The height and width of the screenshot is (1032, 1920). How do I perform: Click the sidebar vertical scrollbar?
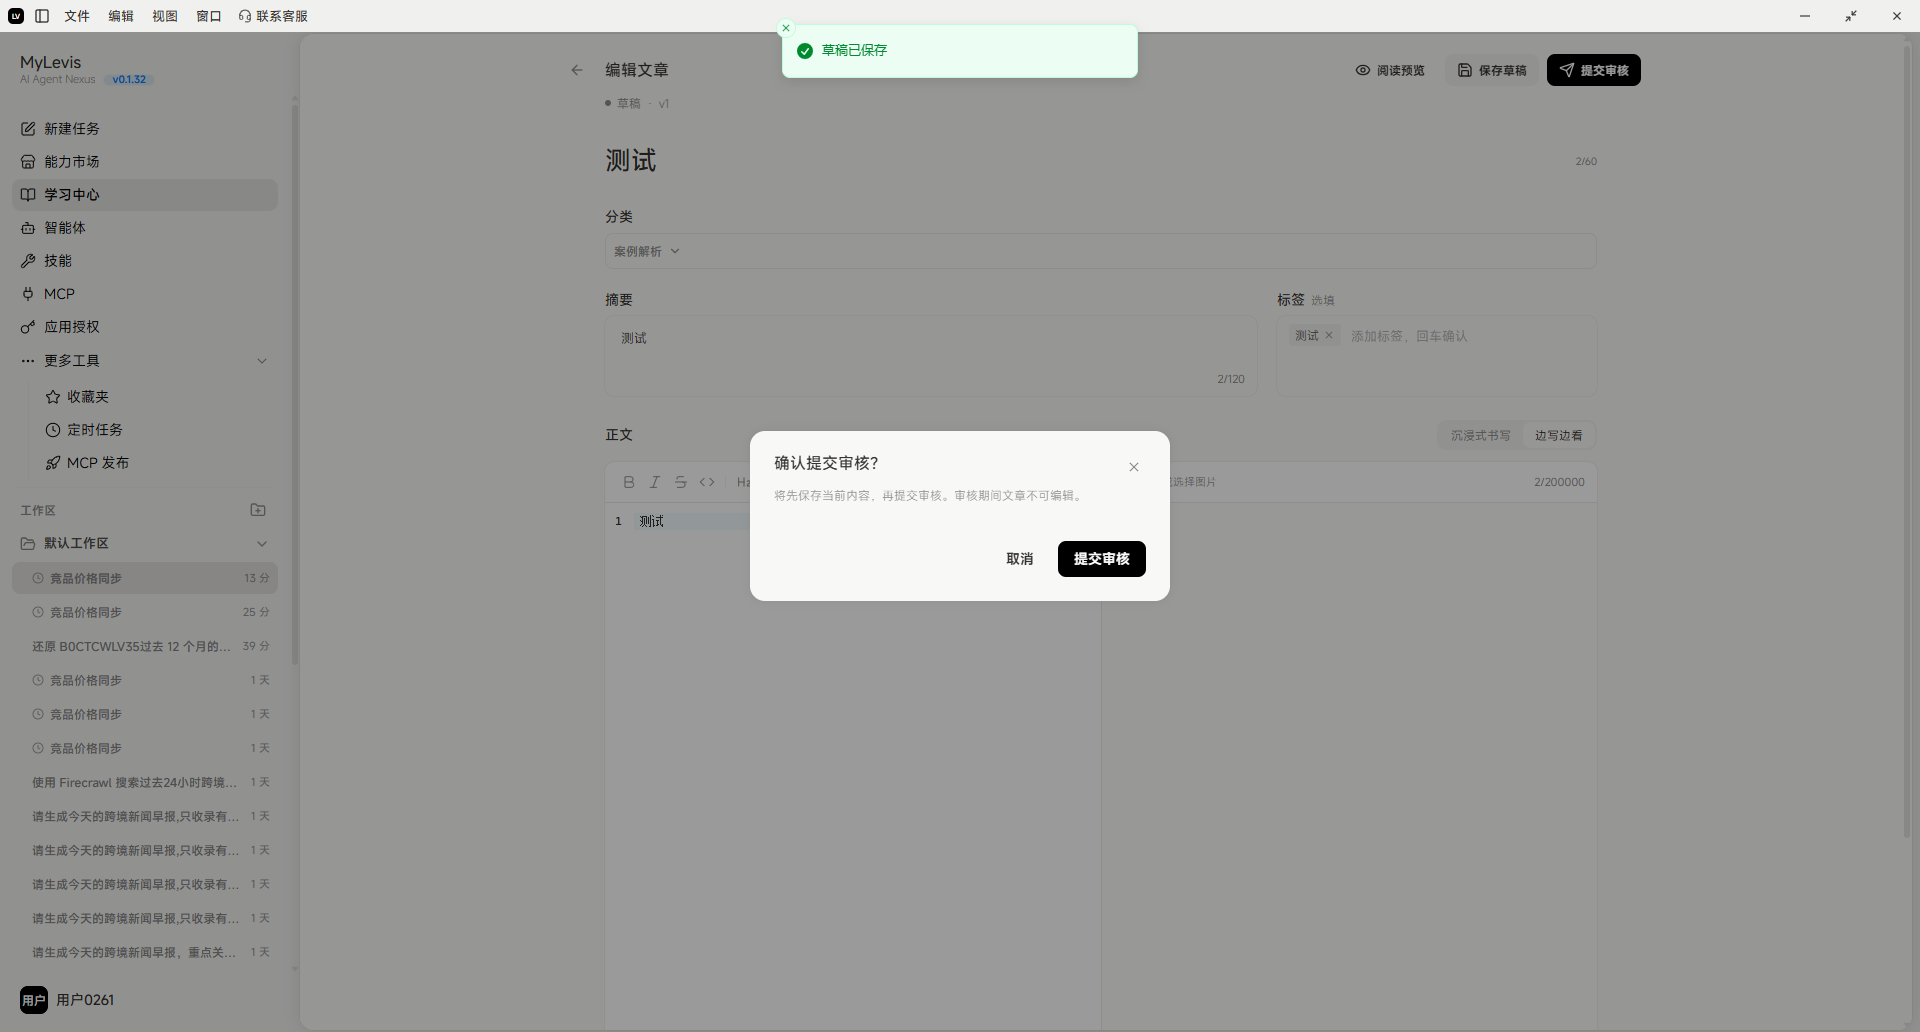pos(294,385)
